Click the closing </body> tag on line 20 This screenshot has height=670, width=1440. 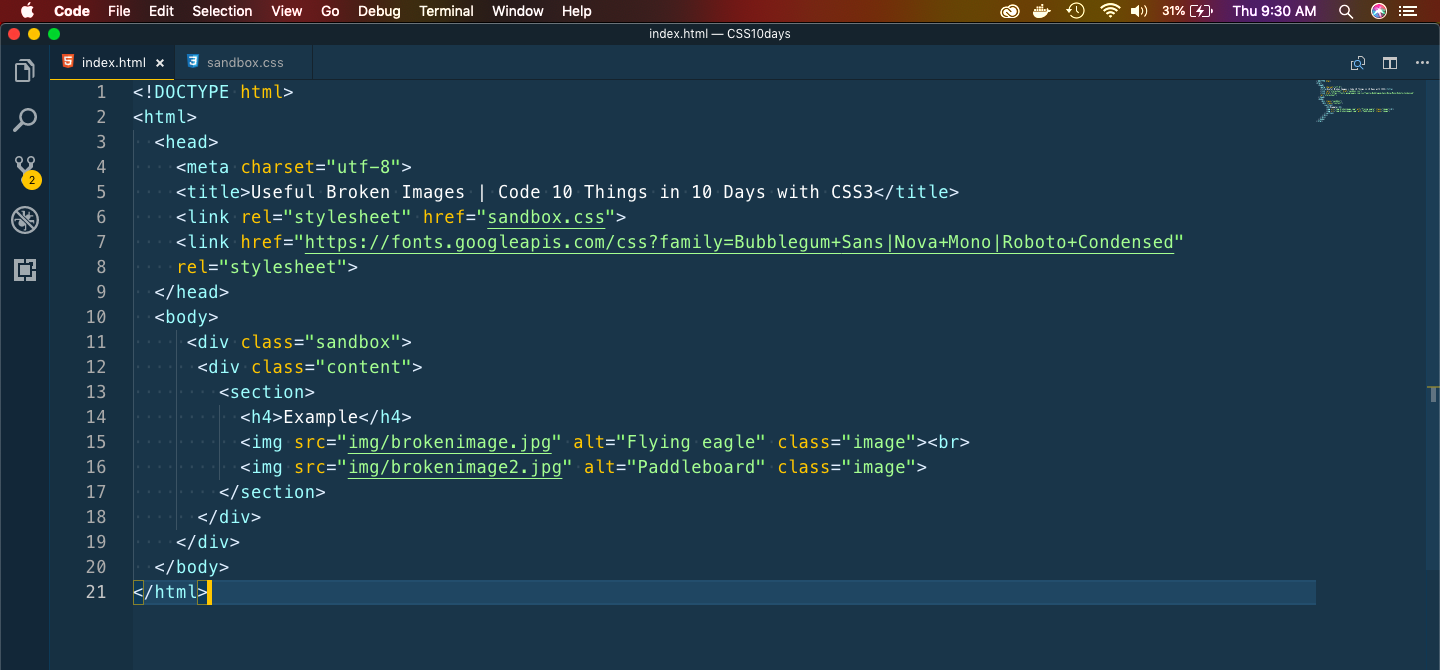(x=192, y=567)
